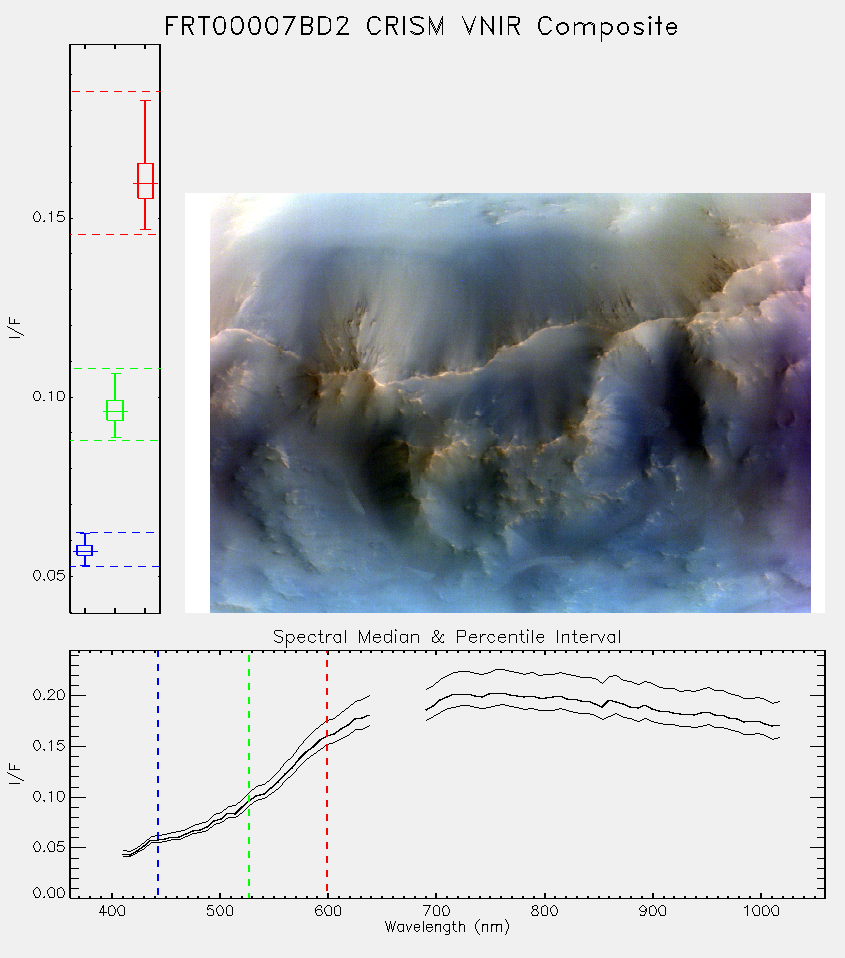Click the FRT00007BD2 CRISM VNIR Composite title
Screen dimensions: 845x958
[421, 26]
